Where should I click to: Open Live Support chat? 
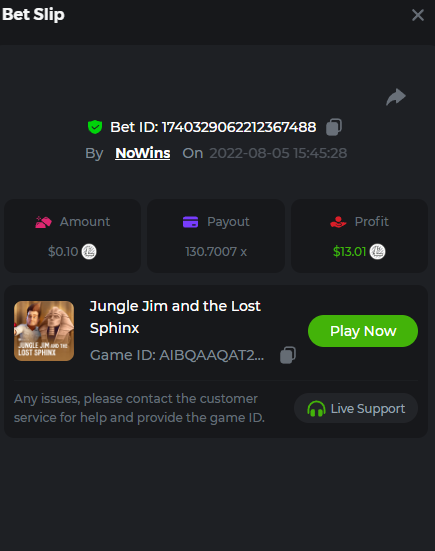[356, 408]
